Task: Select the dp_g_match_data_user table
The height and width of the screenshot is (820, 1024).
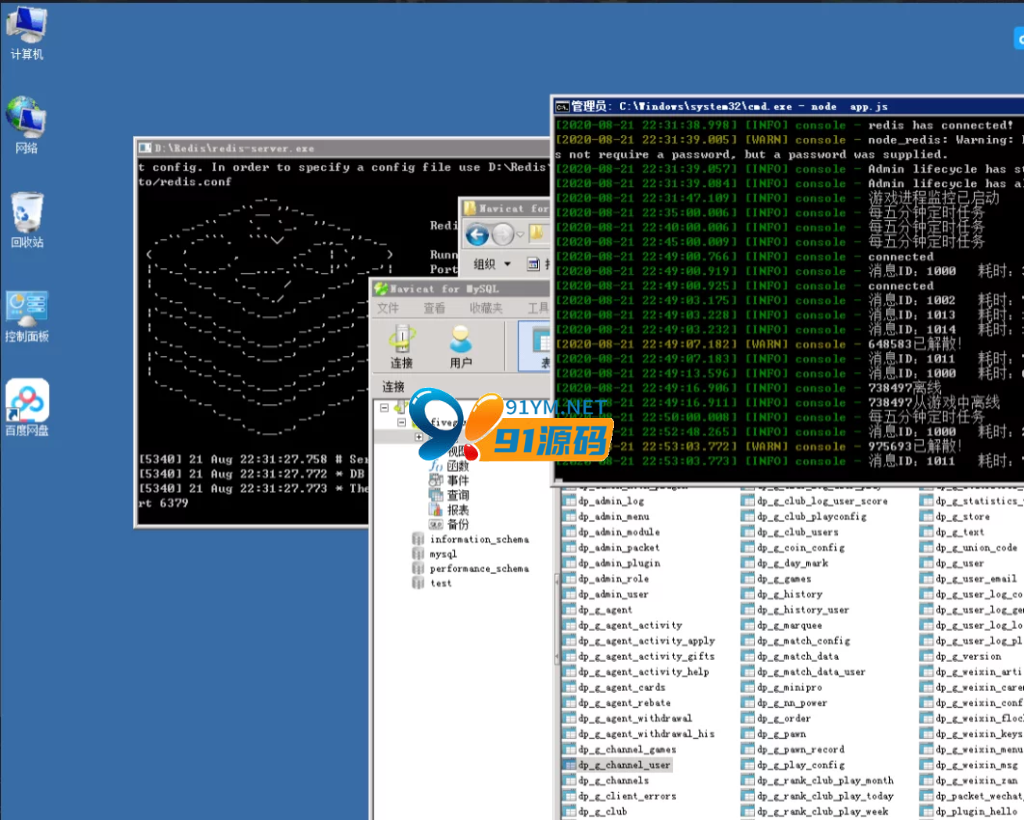Action: pyautogui.click(x=810, y=672)
